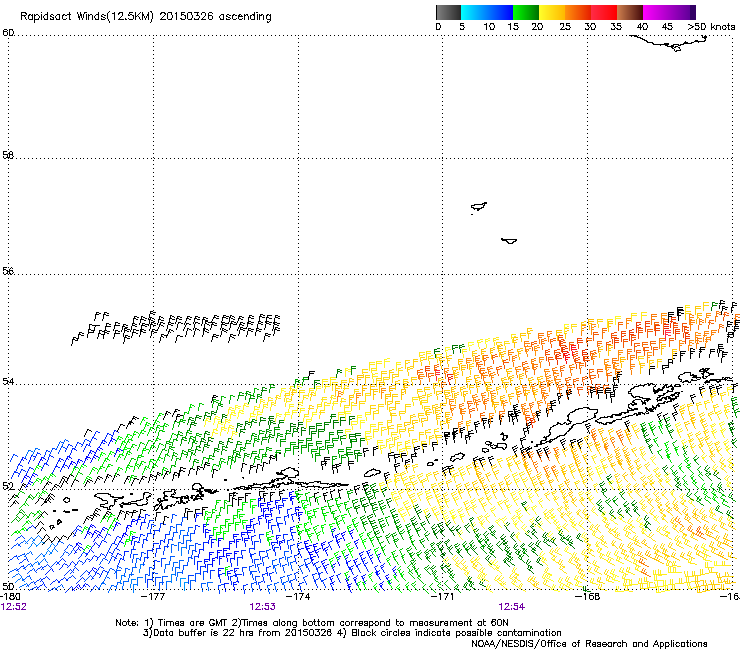Click the longitude axis label '-168'
Image resolution: width=740 pixels, height=650 pixels.
[588, 597]
